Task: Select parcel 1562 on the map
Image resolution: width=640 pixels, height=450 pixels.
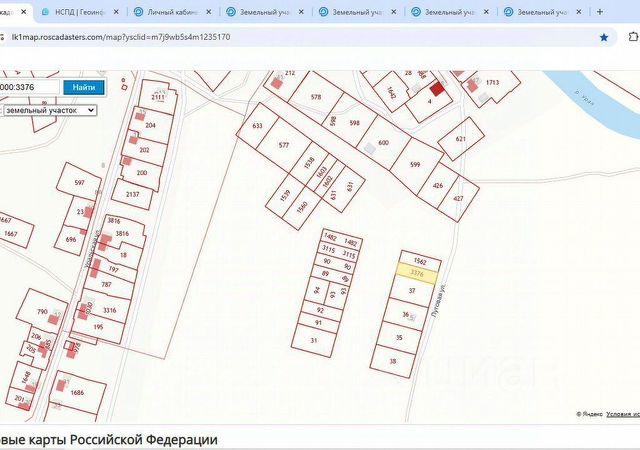Action: [x=420, y=261]
